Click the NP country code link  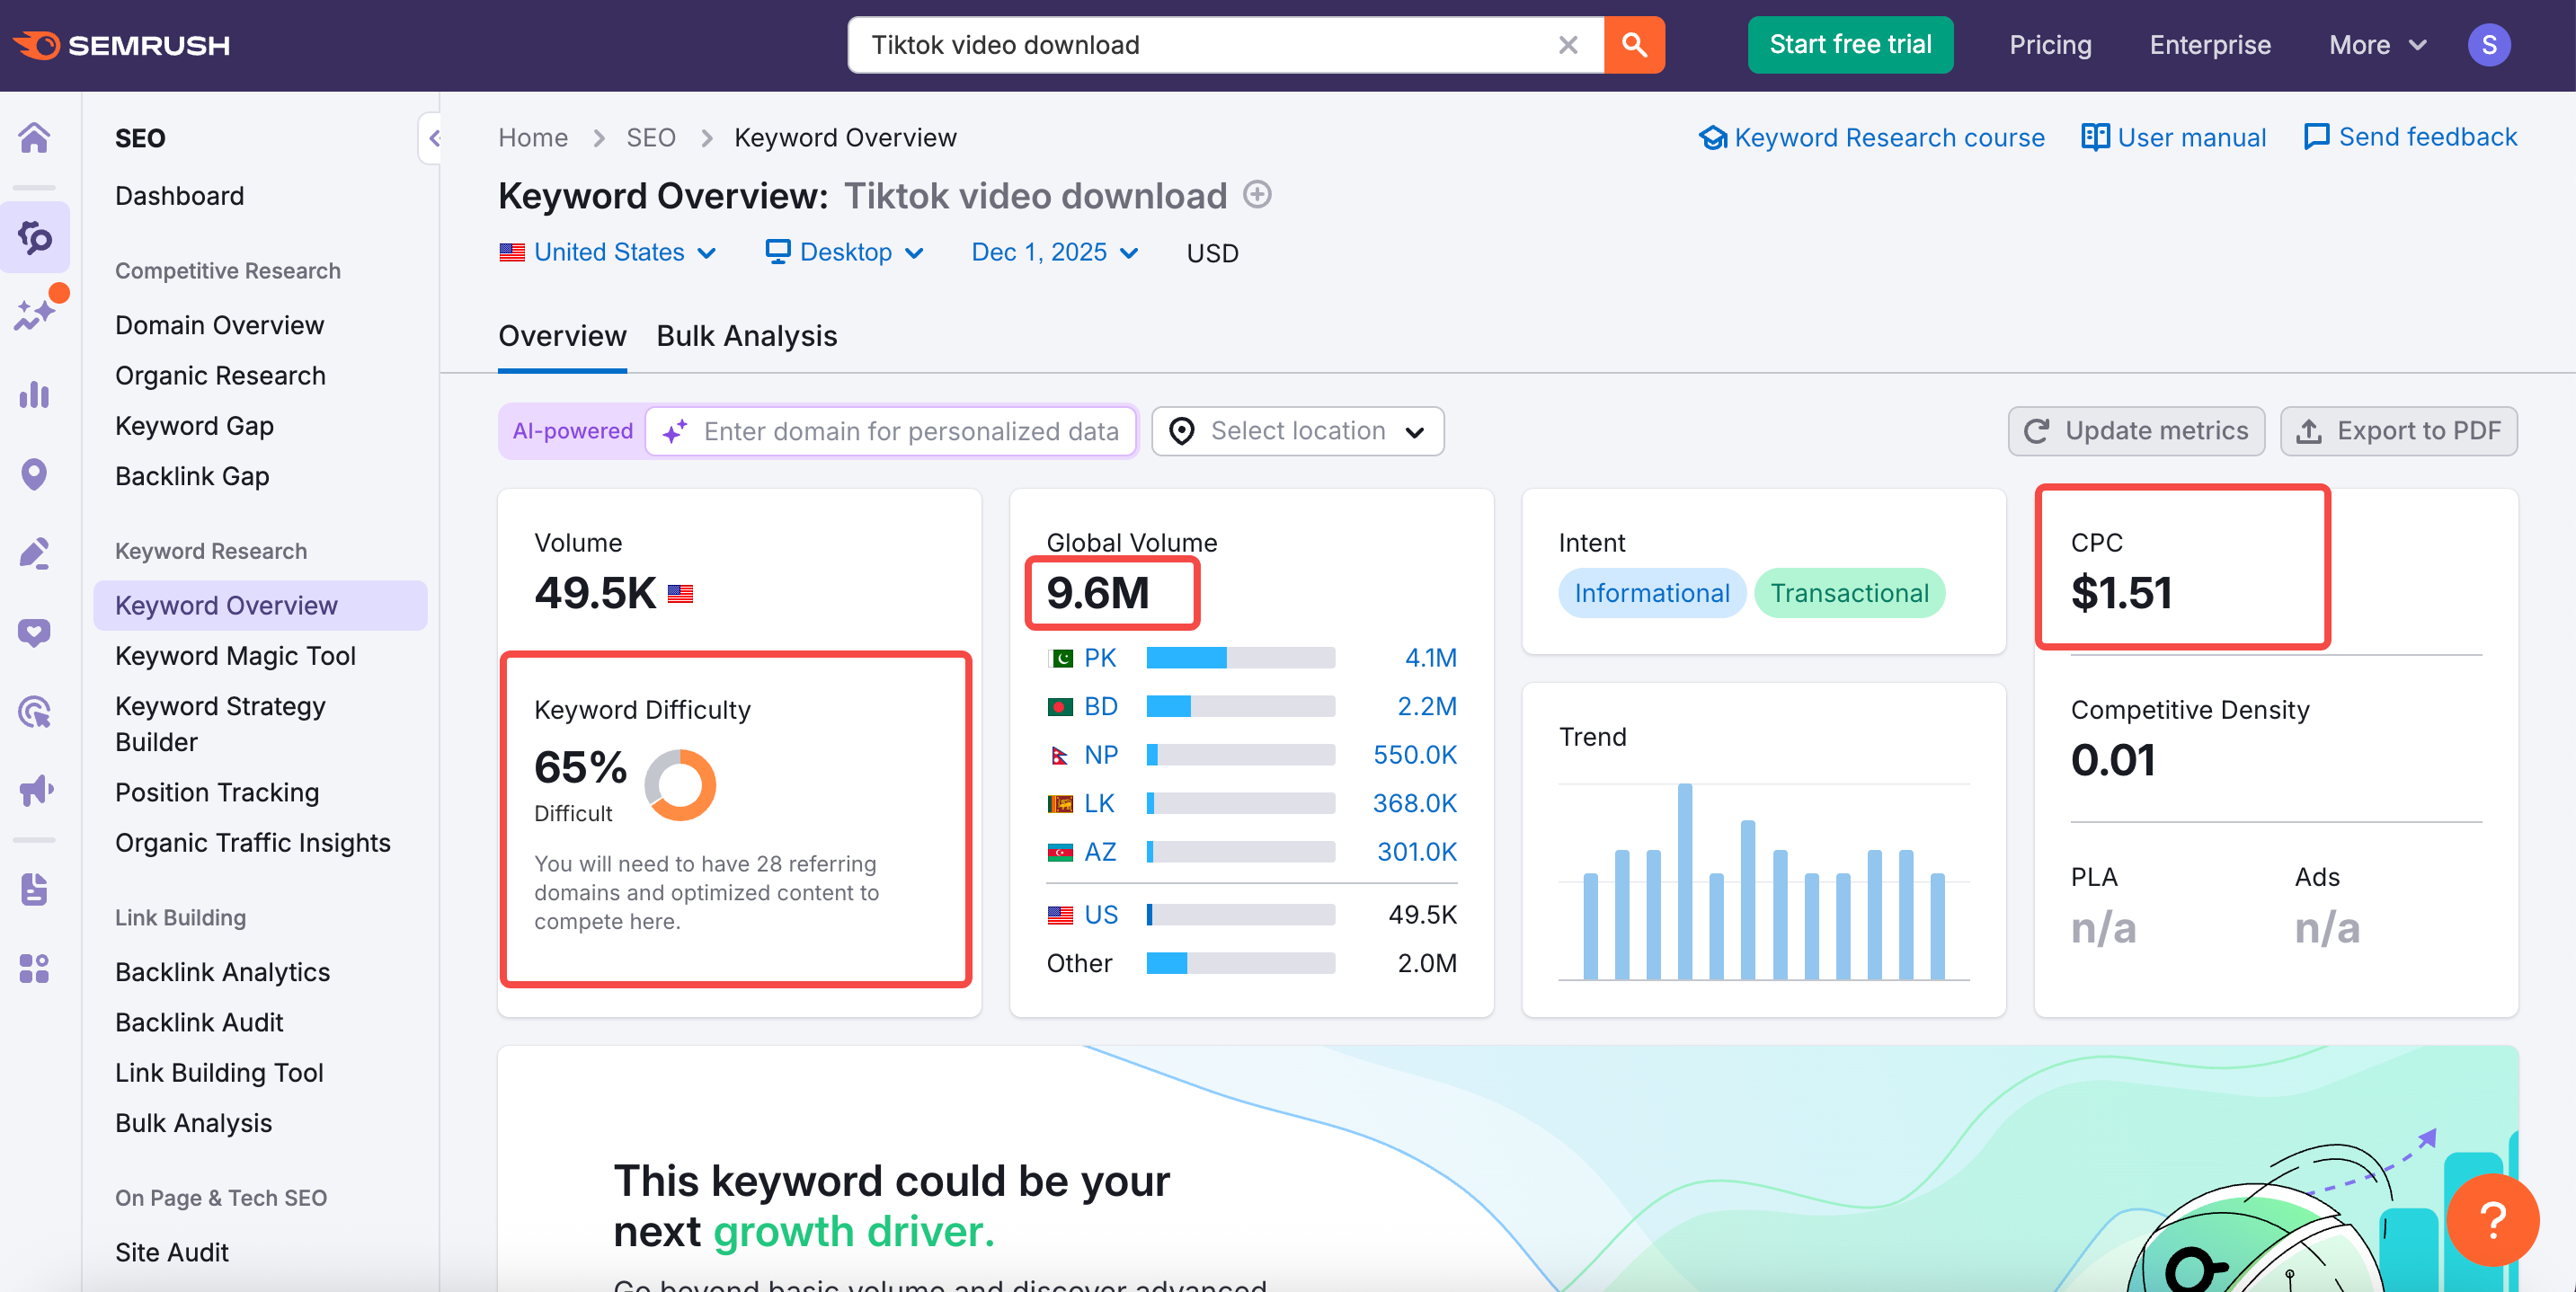[1100, 755]
